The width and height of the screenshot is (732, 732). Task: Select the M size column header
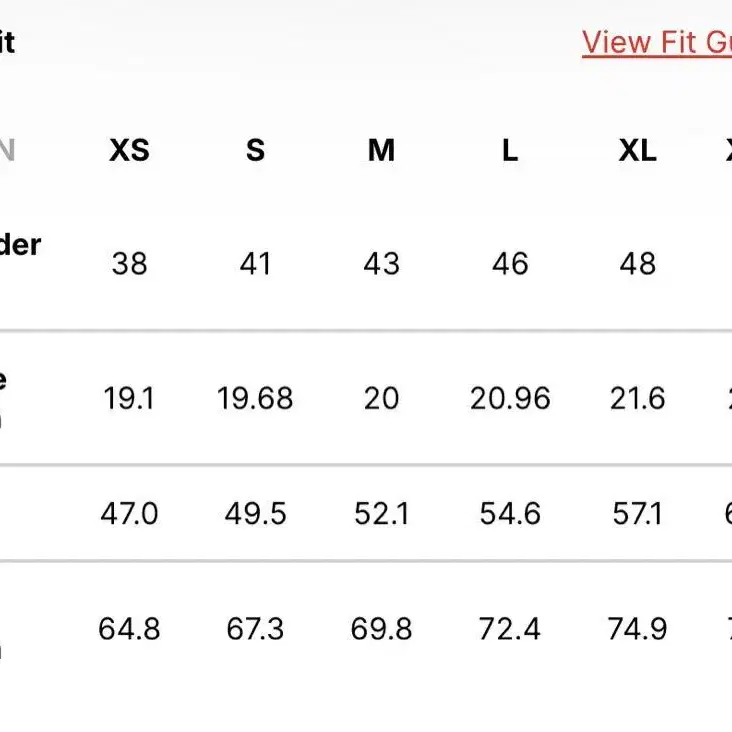[381, 150]
